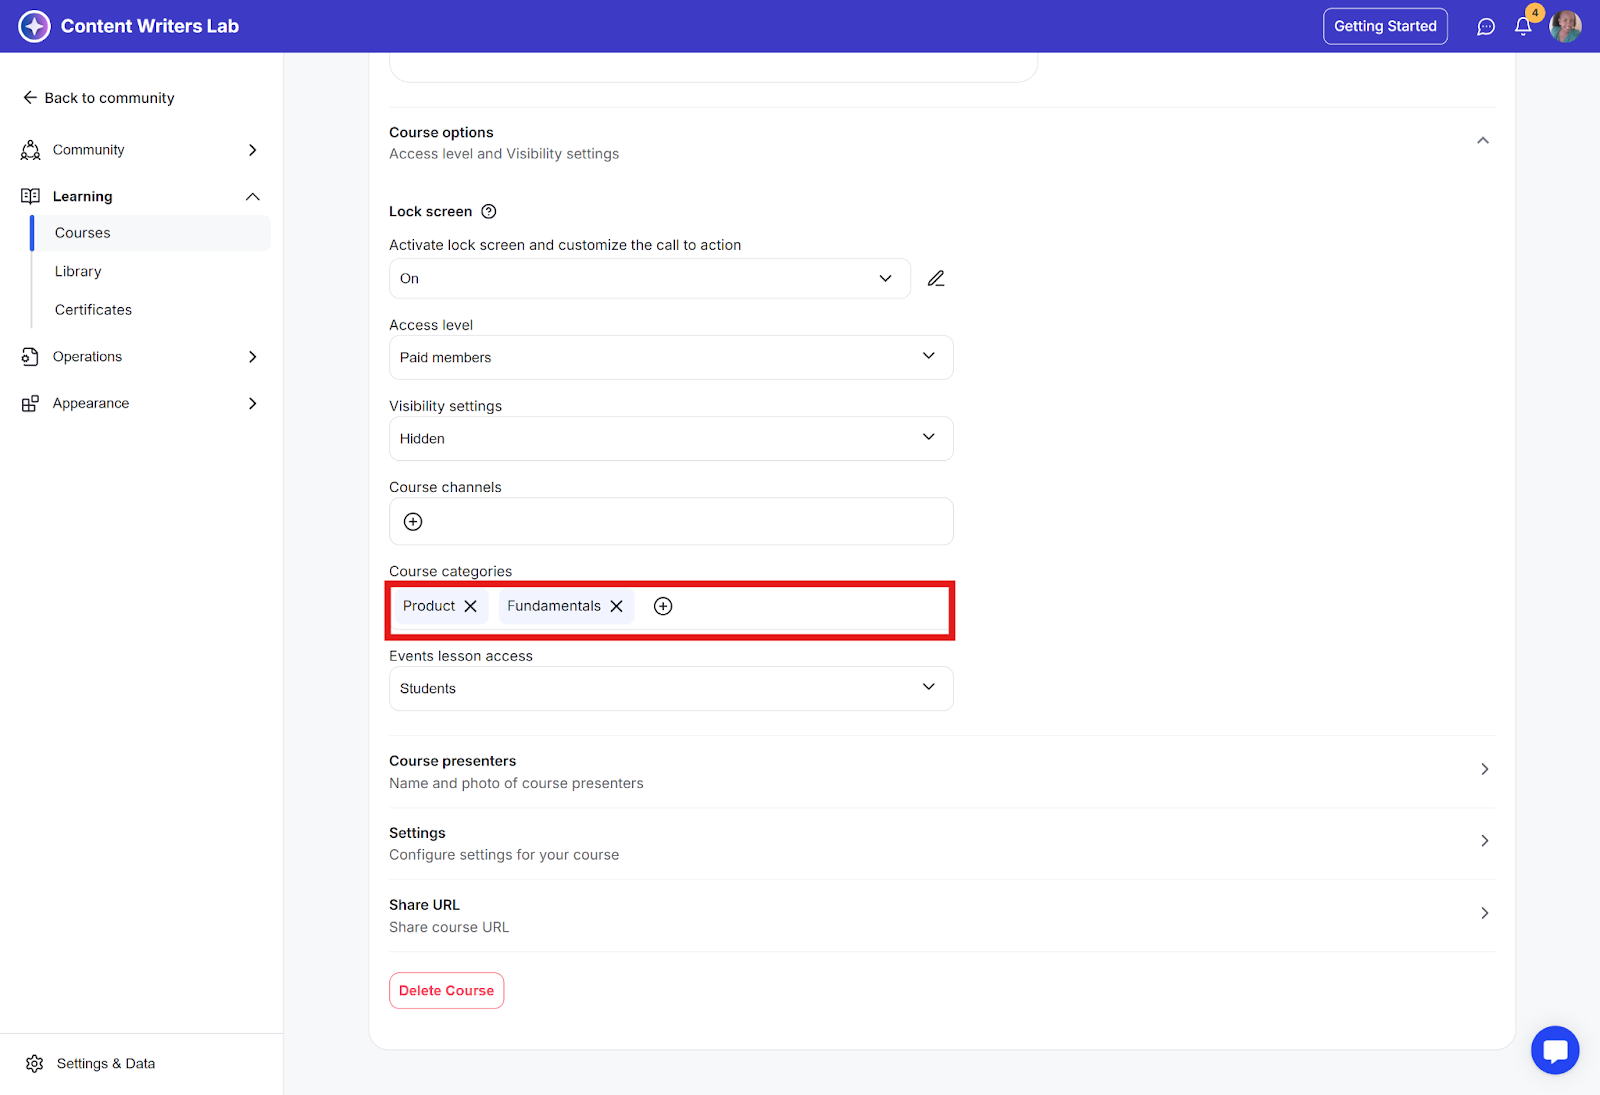Image resolution: width=1600 pixels, height=1095 pixels.
Task: Collapse the Course options section
Action: click(1483, 141)
